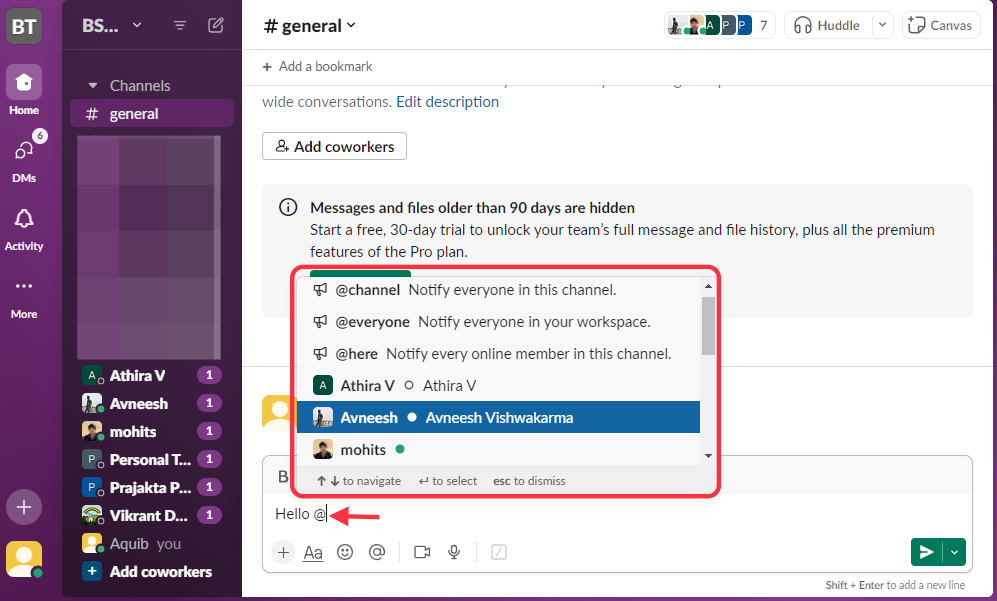Click the plus attachment icon in the composer
This screenshot has height=601, width=997.
click(283, 551)
